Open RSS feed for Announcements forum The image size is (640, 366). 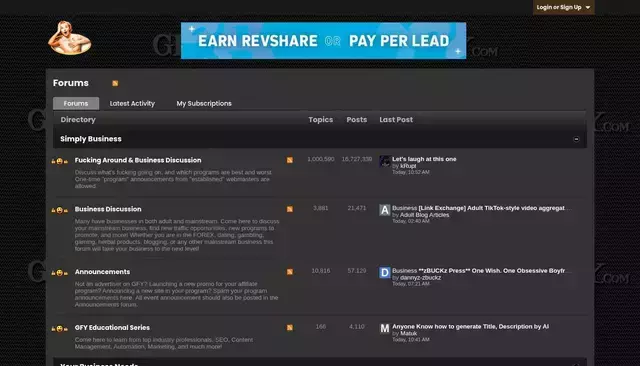289,272
